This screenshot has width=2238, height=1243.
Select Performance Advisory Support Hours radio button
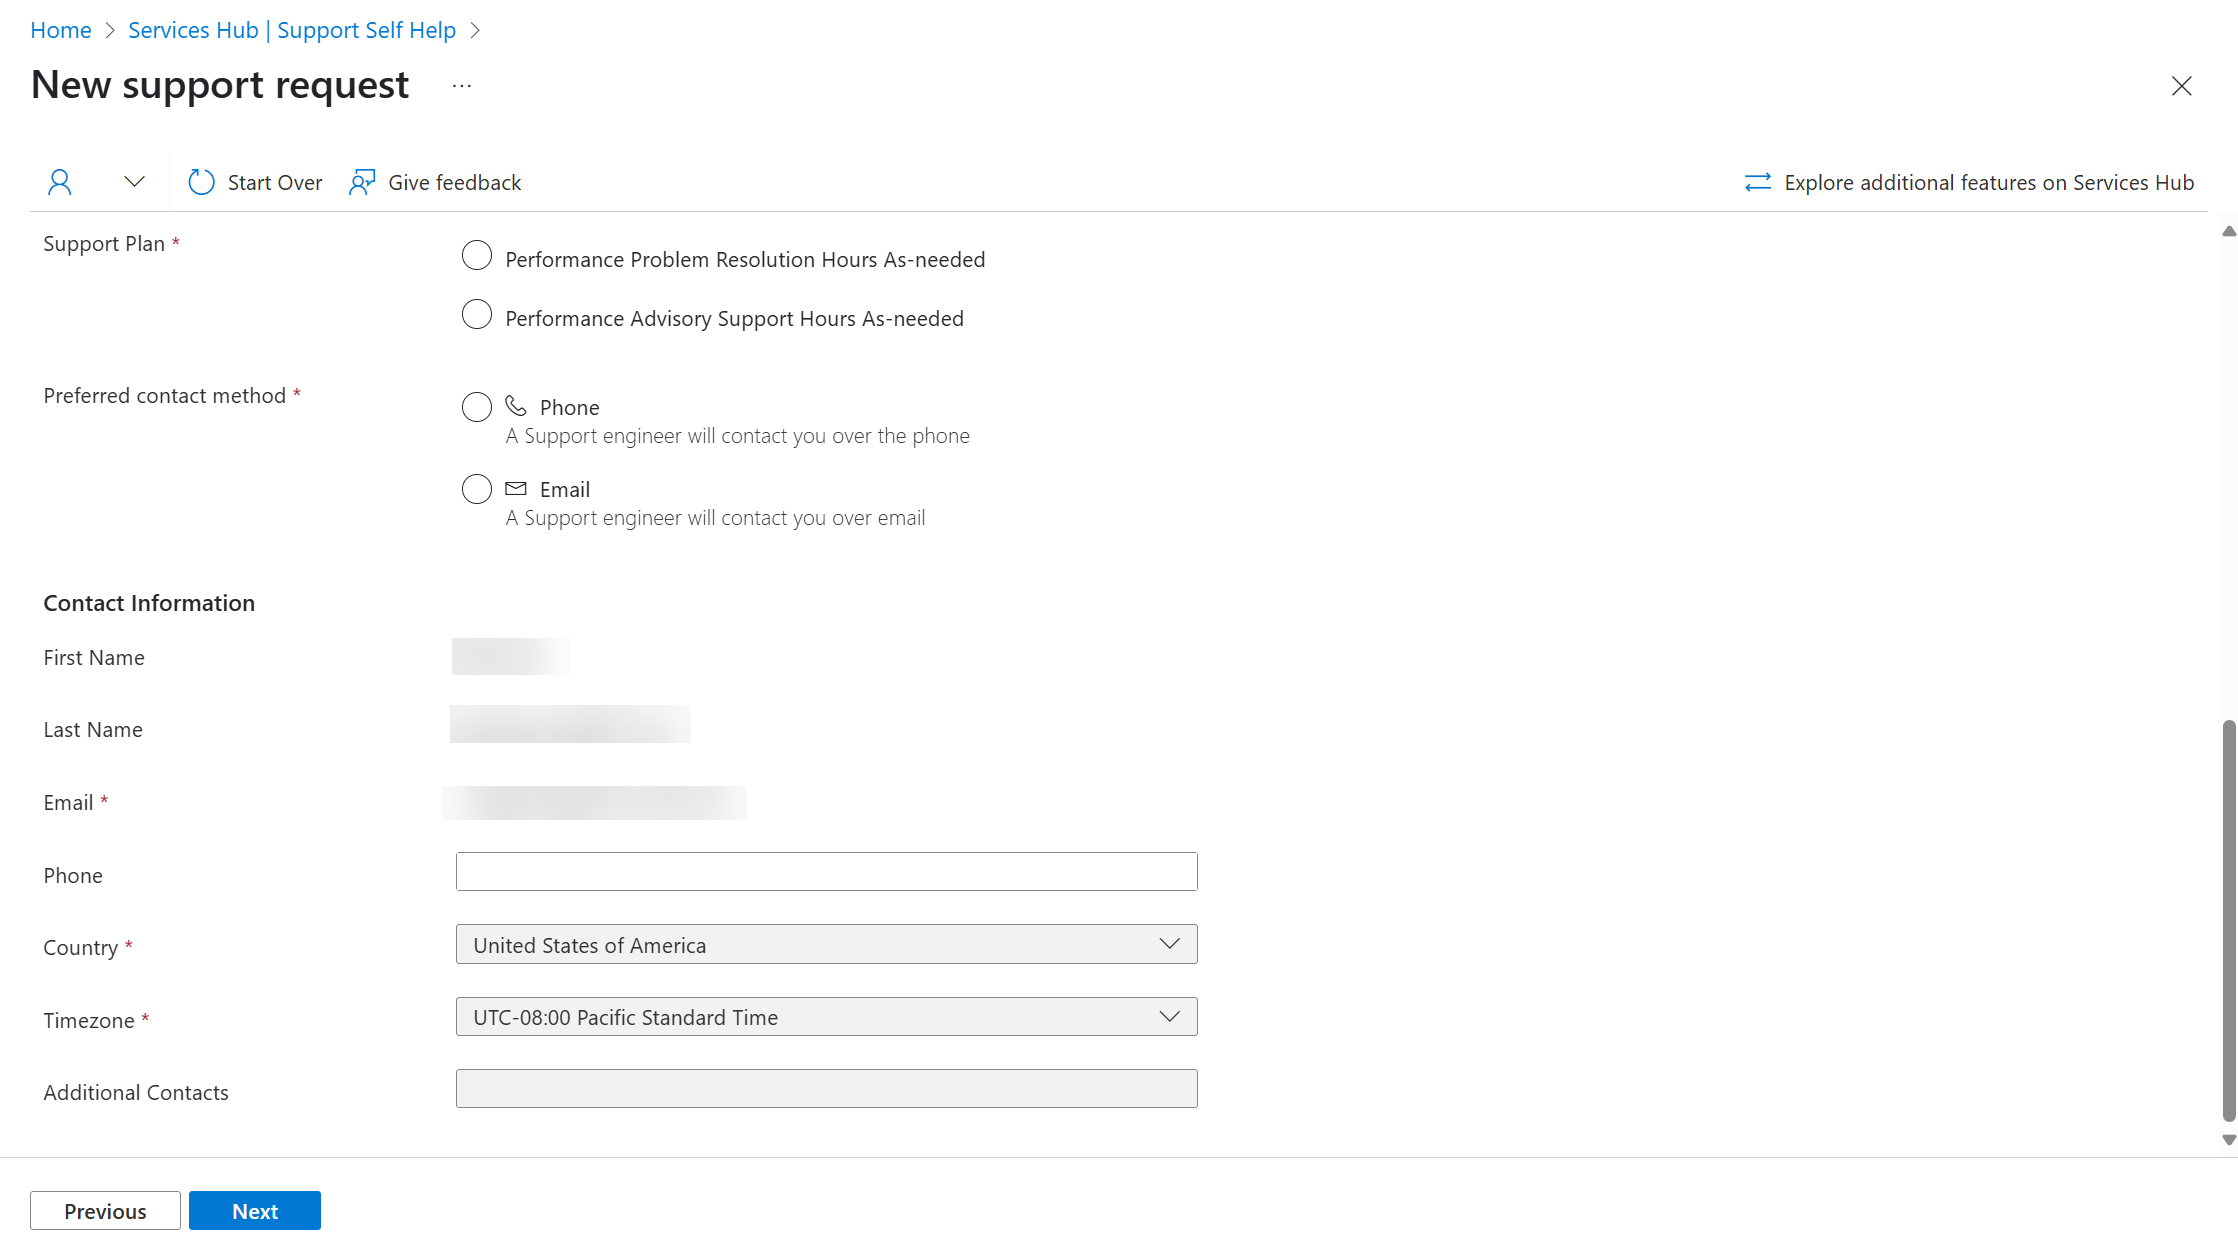pyautogui.click(x=476, y=317)
